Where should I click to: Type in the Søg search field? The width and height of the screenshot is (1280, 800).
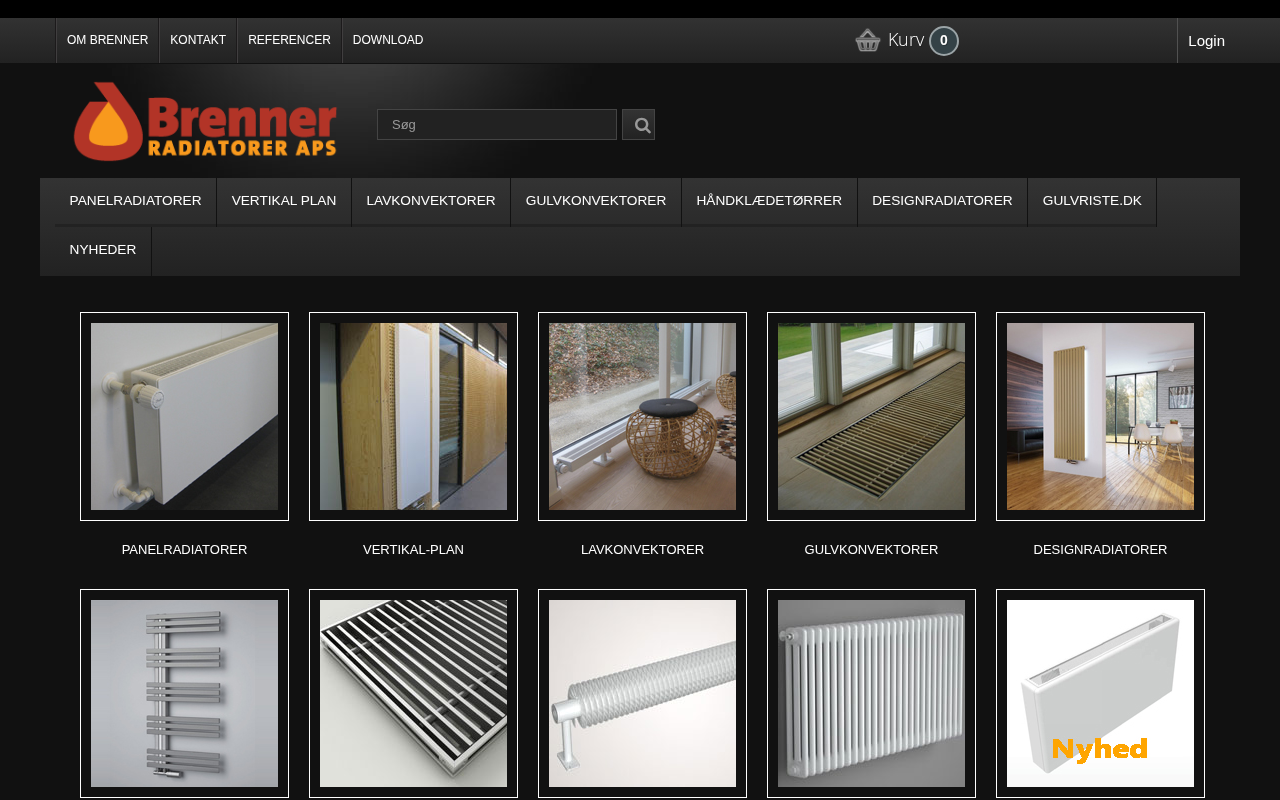pos(497,125)
